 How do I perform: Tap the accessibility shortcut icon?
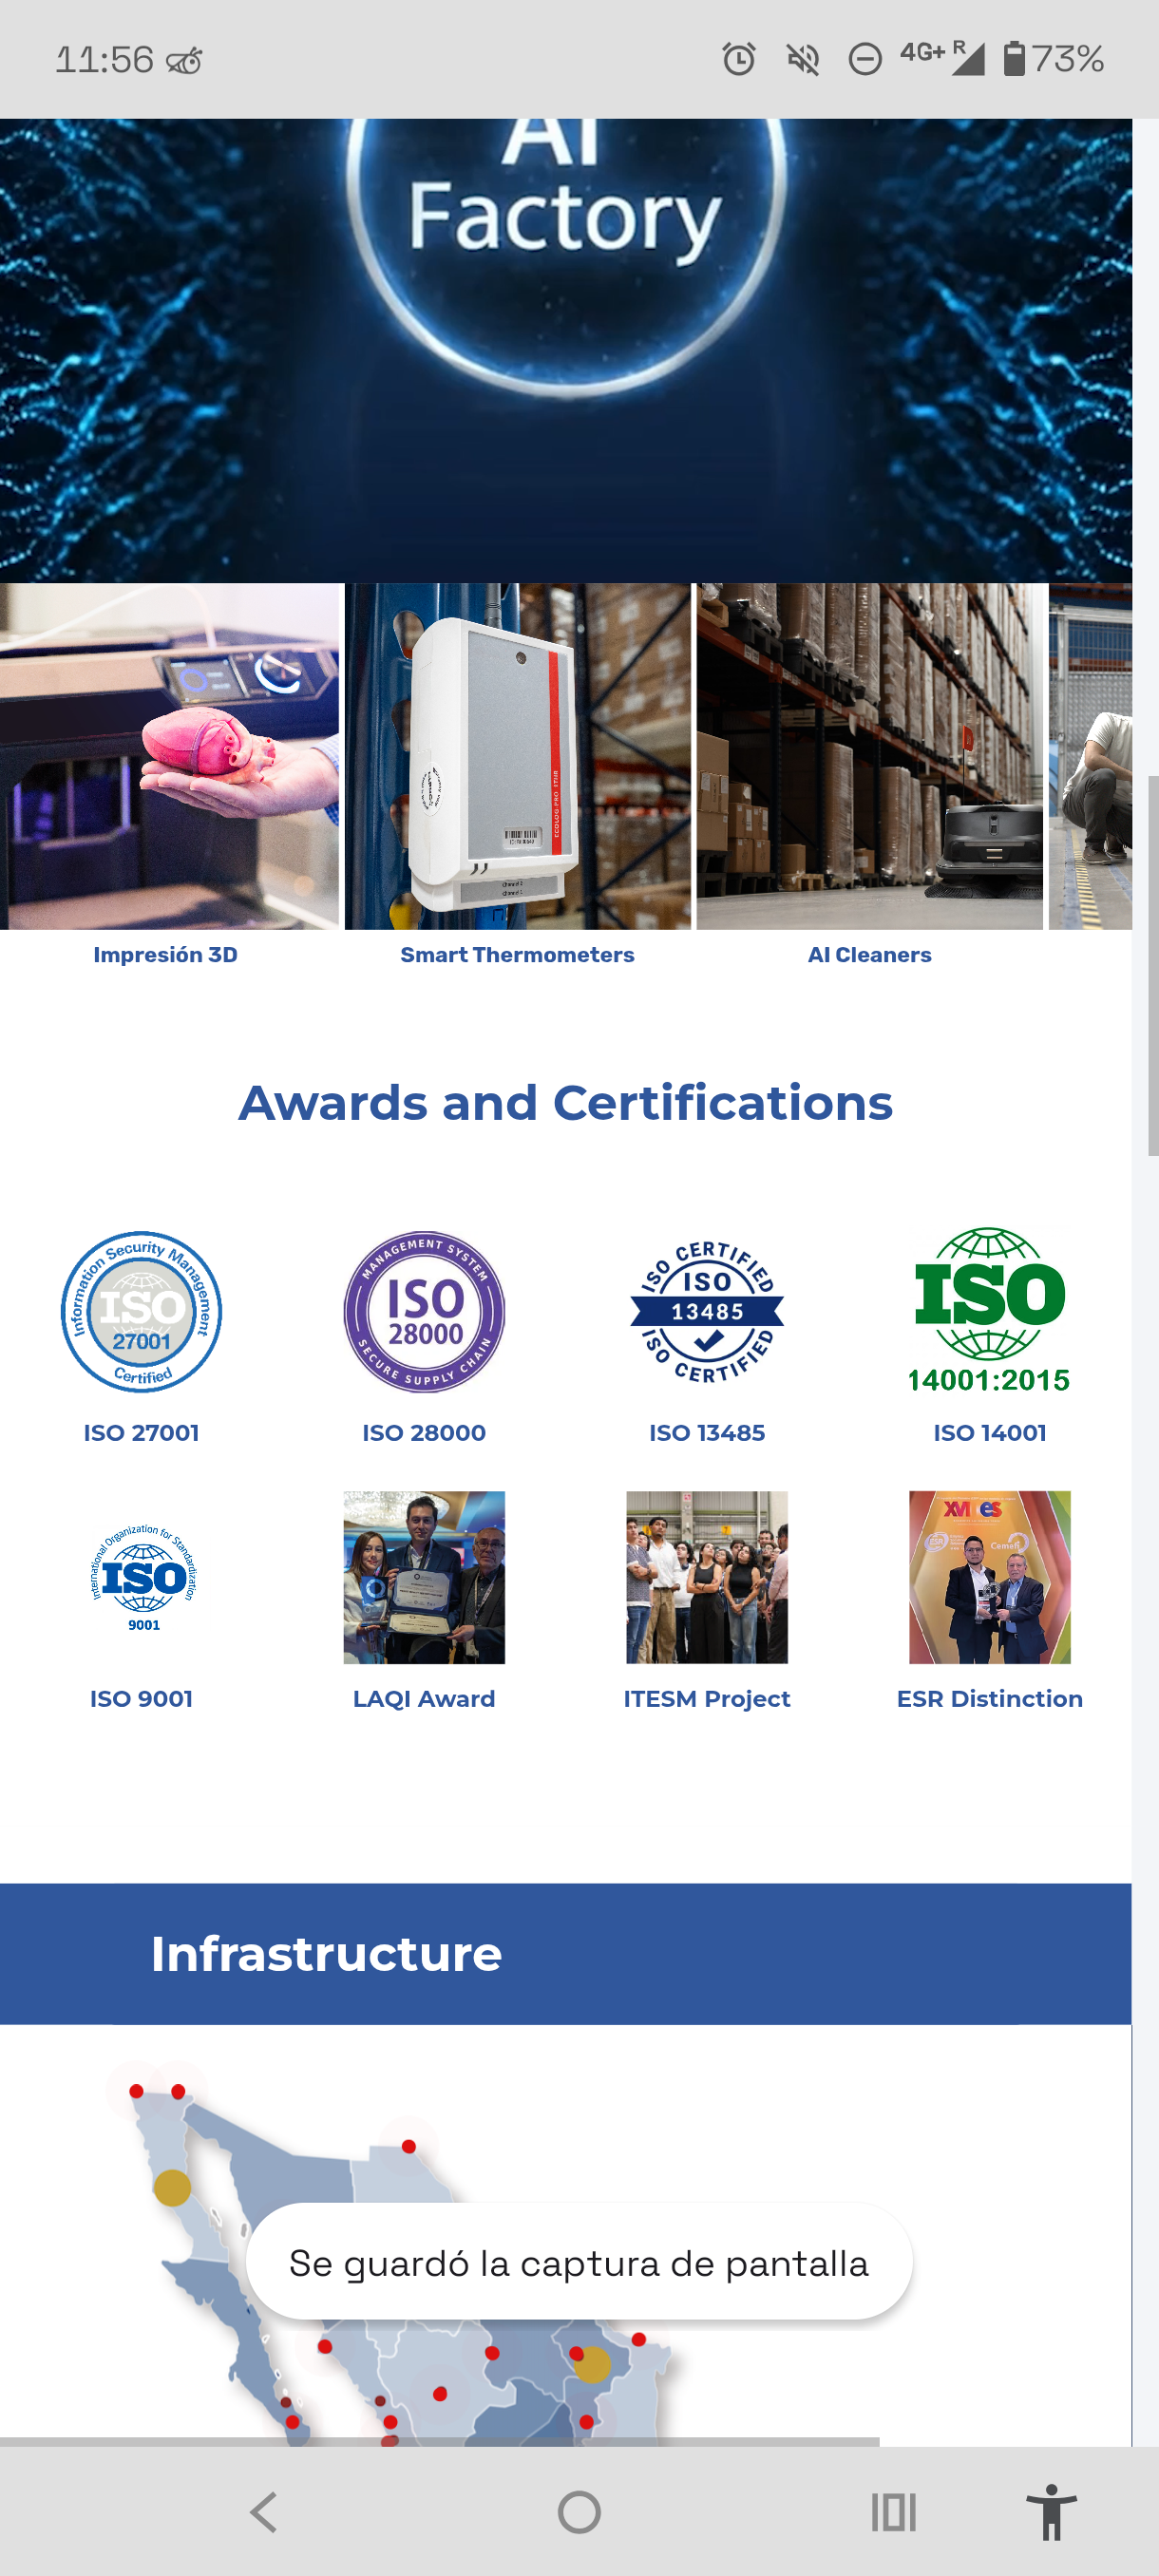point(1051,2511)
